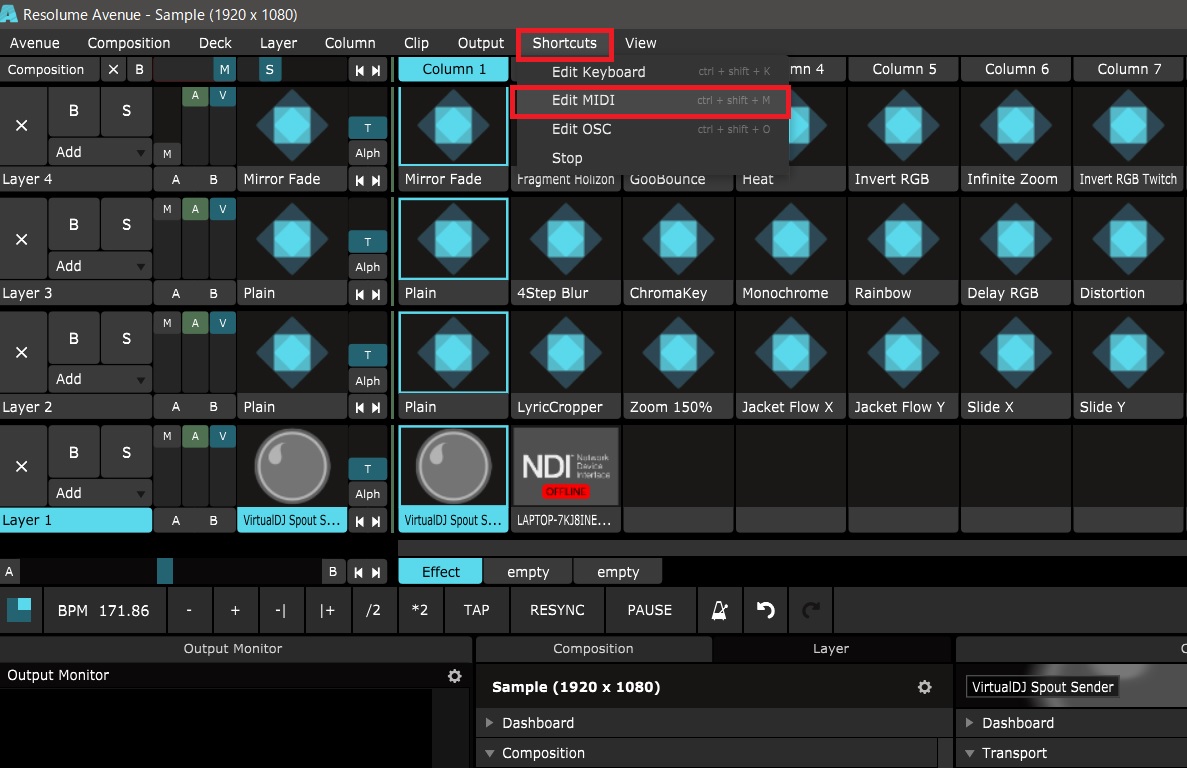The image size is (1187, 768).
Task: Toggle Layer 1 Solo S button
Action: tap(126, 452)
